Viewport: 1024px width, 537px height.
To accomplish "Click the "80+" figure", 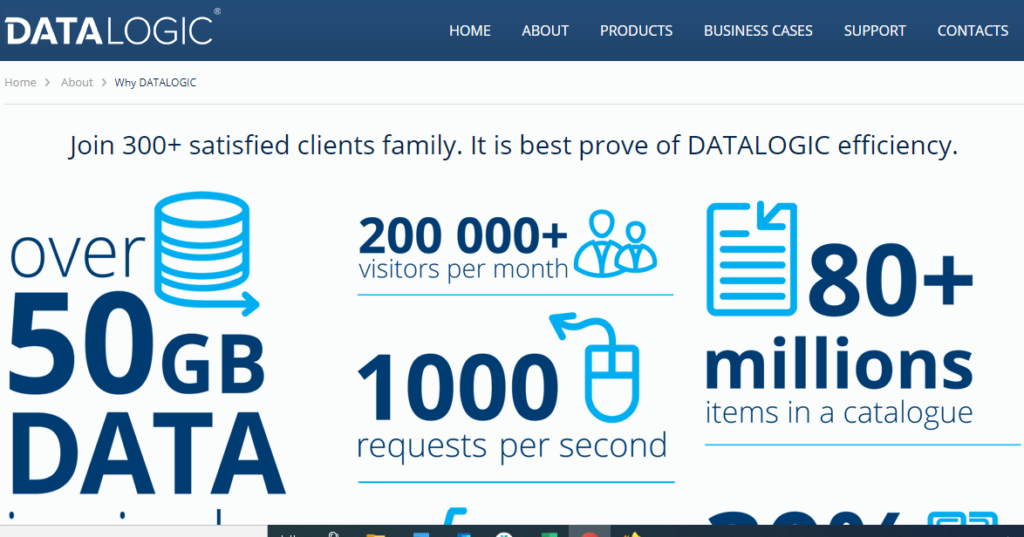I will tap(891, 280).
